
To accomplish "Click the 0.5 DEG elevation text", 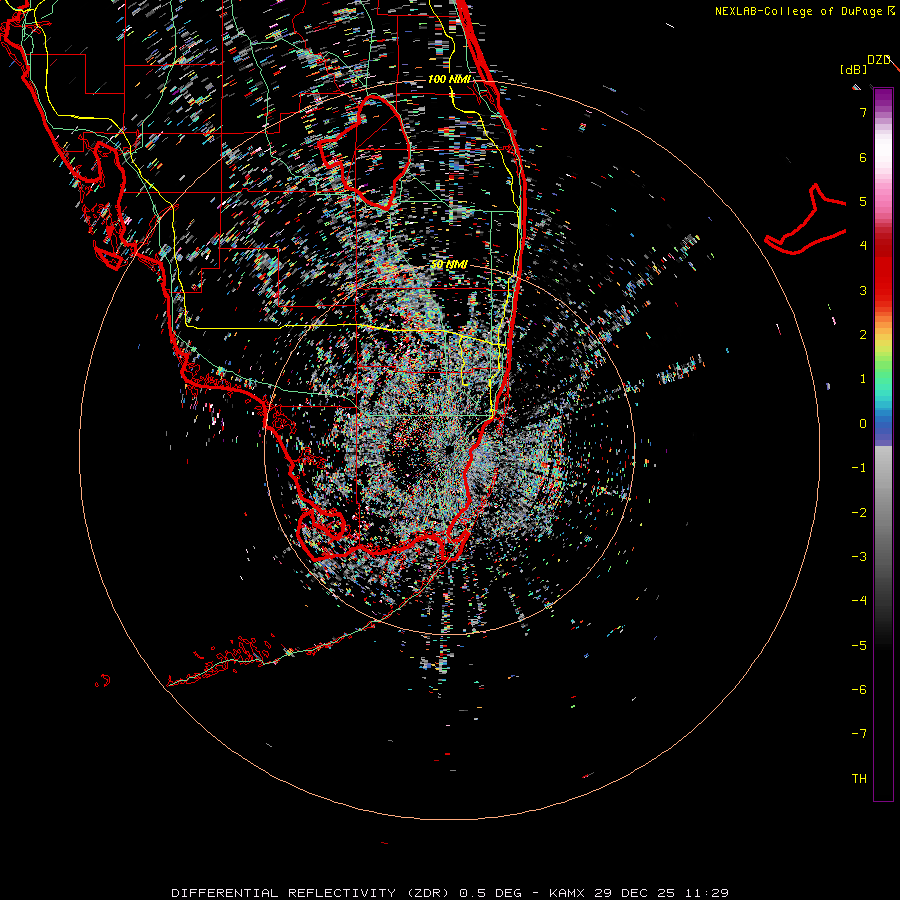I will tap(491, 893).
